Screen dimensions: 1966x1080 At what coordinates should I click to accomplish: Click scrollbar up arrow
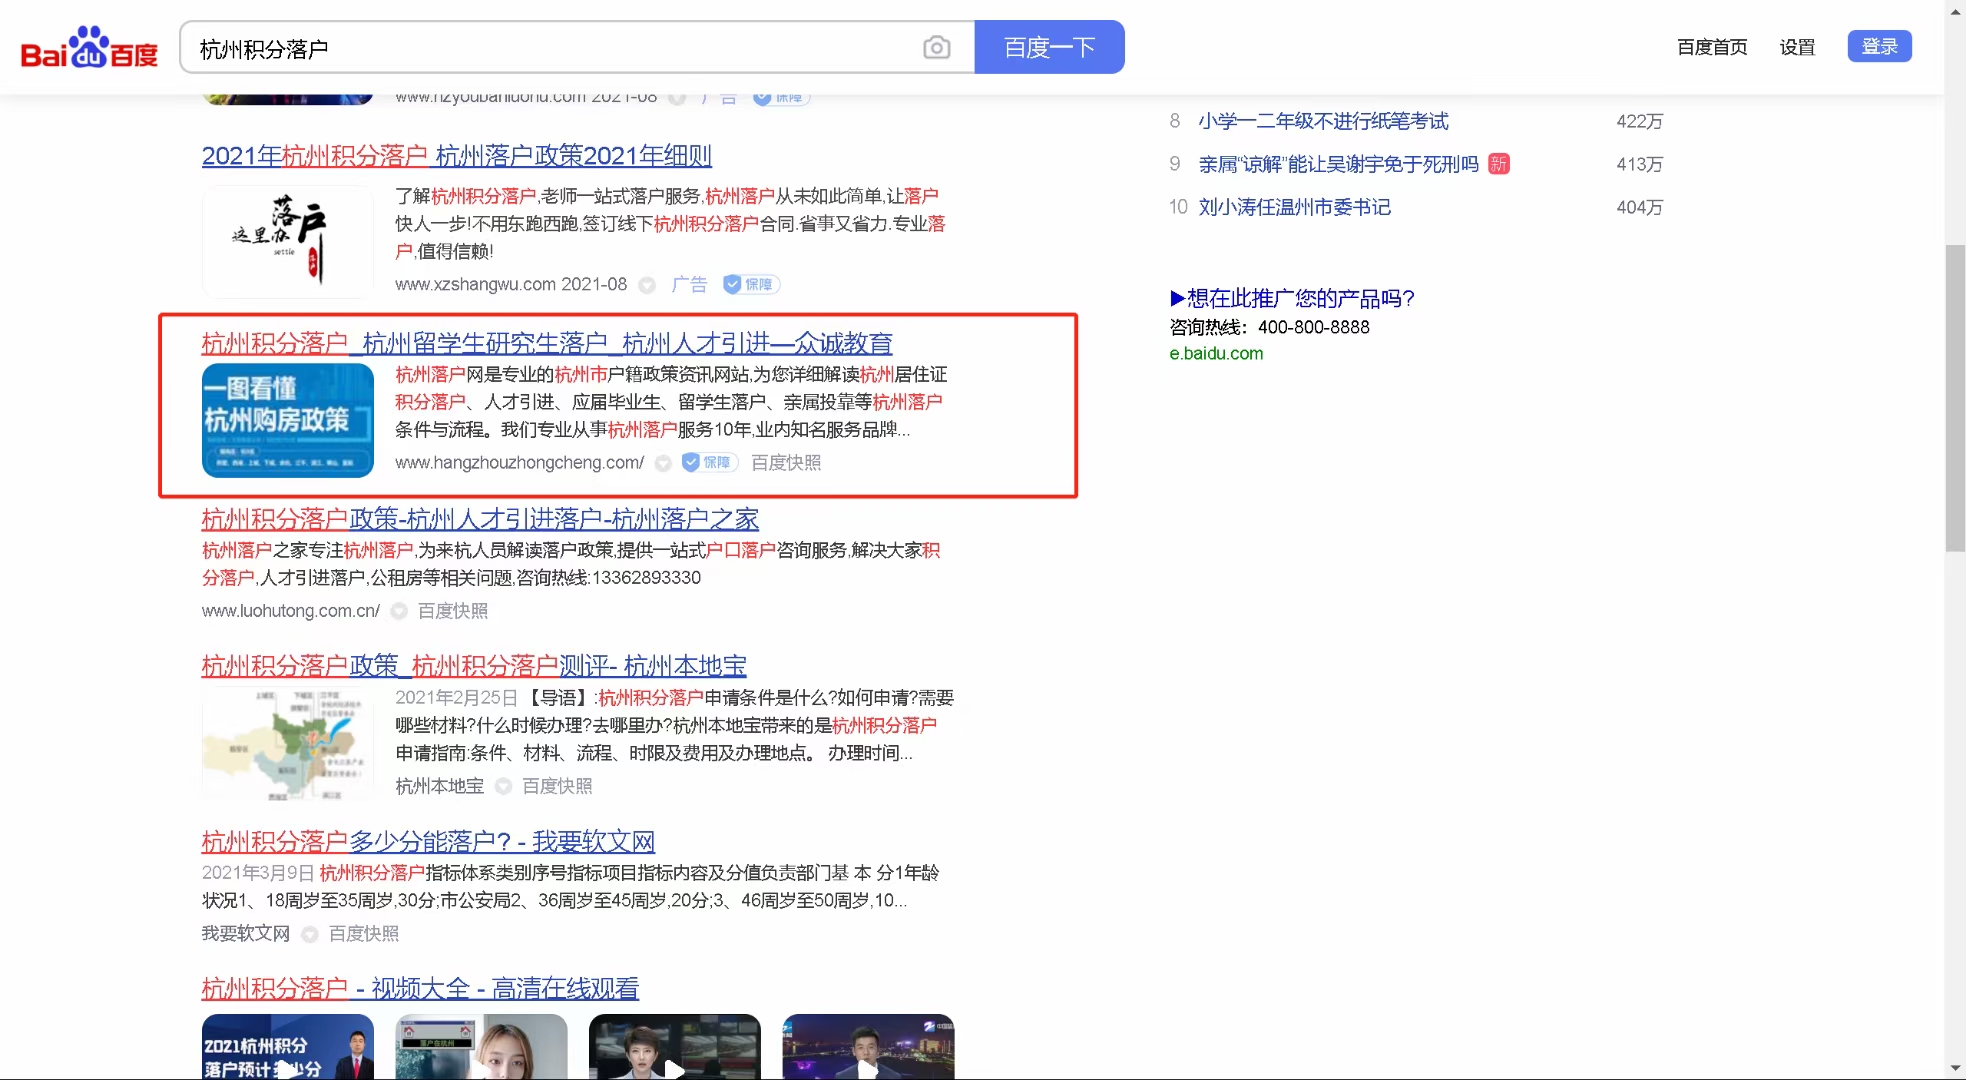[x=1955, y=10]
